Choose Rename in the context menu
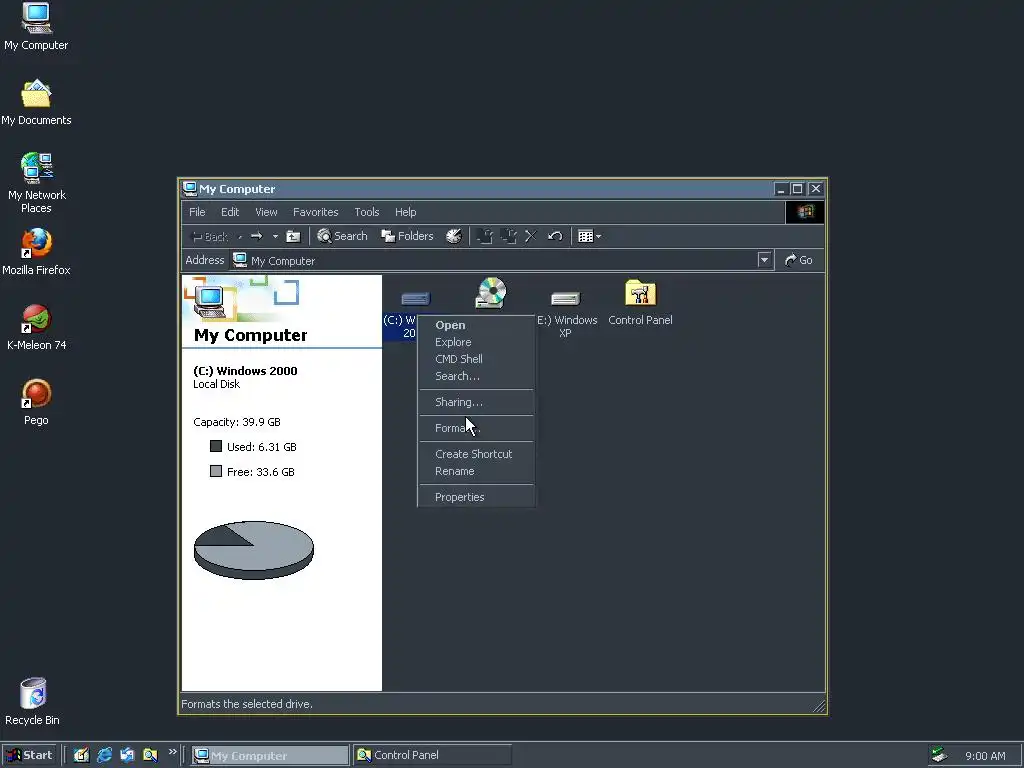The image size is (1024, 768). point(476,471)
